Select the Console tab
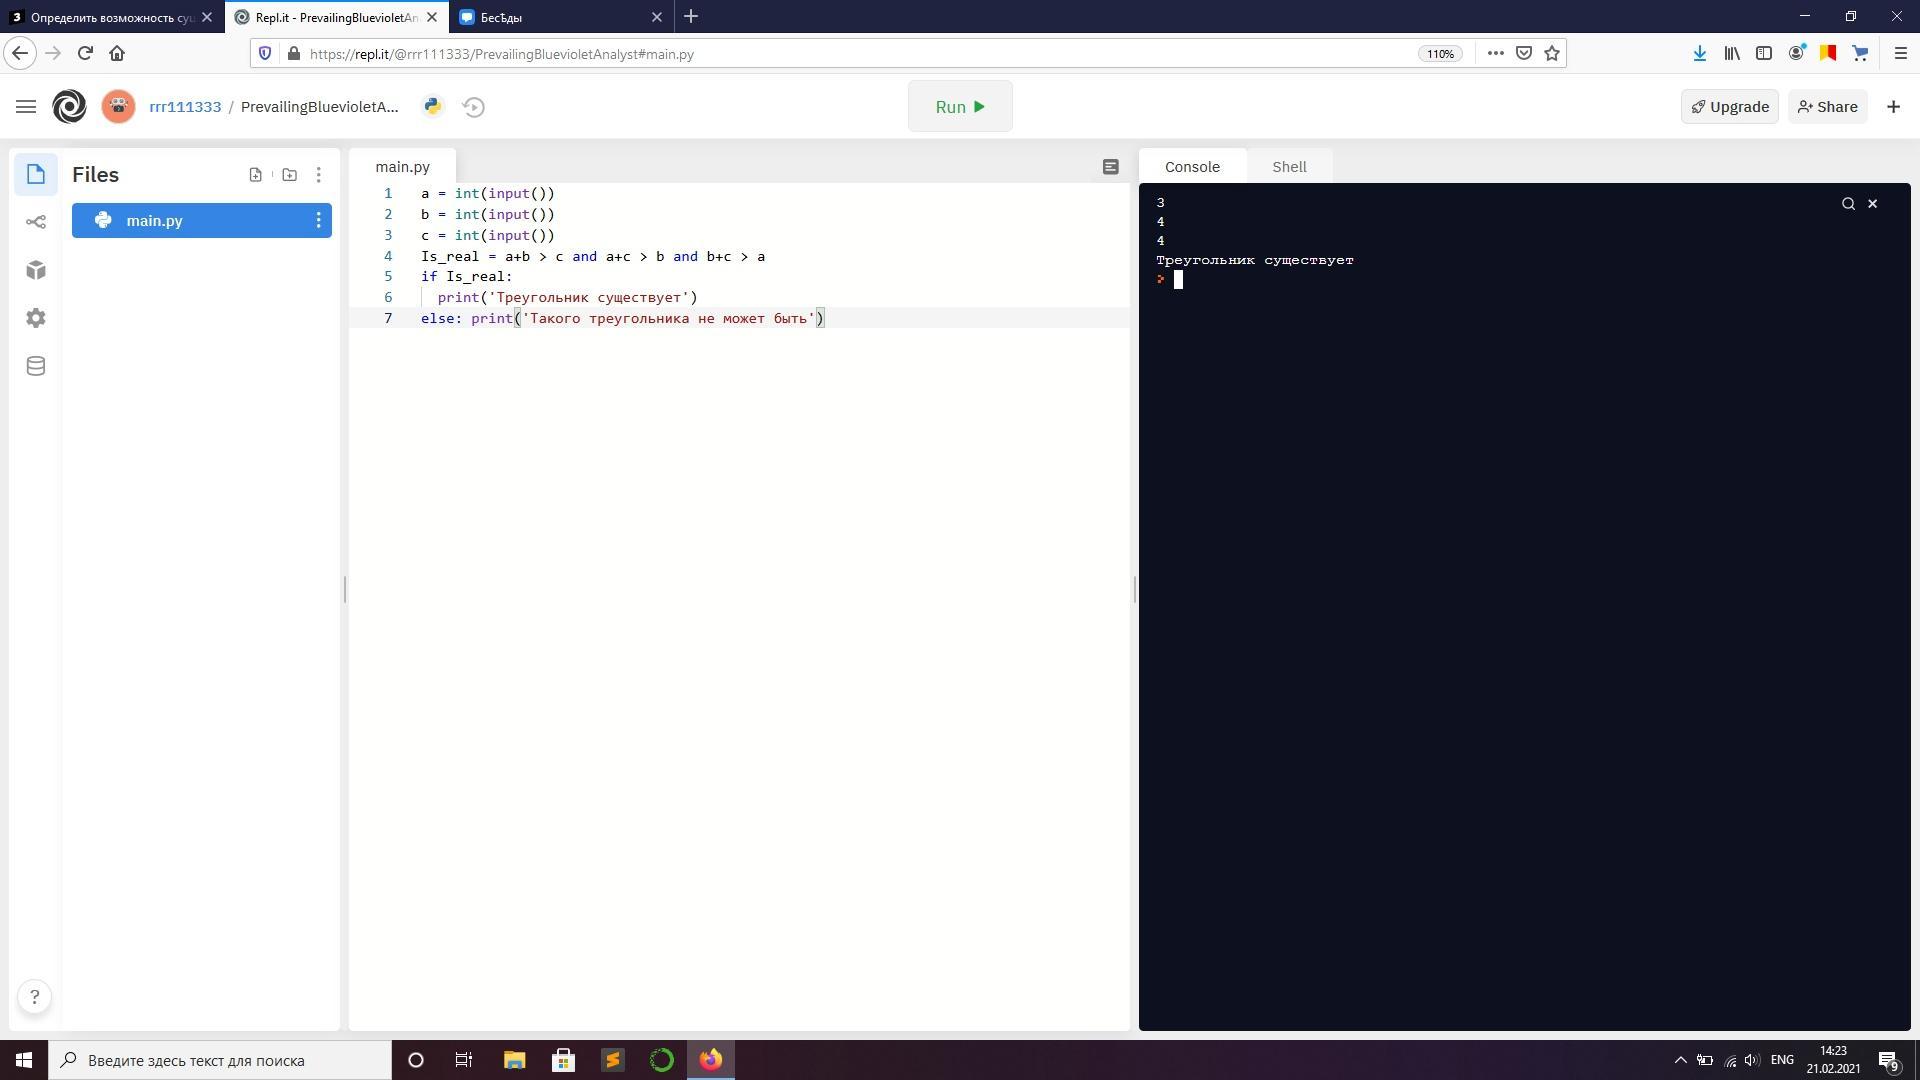Viewport: 1920px width, 1080px height. (x=1192, y=167)
